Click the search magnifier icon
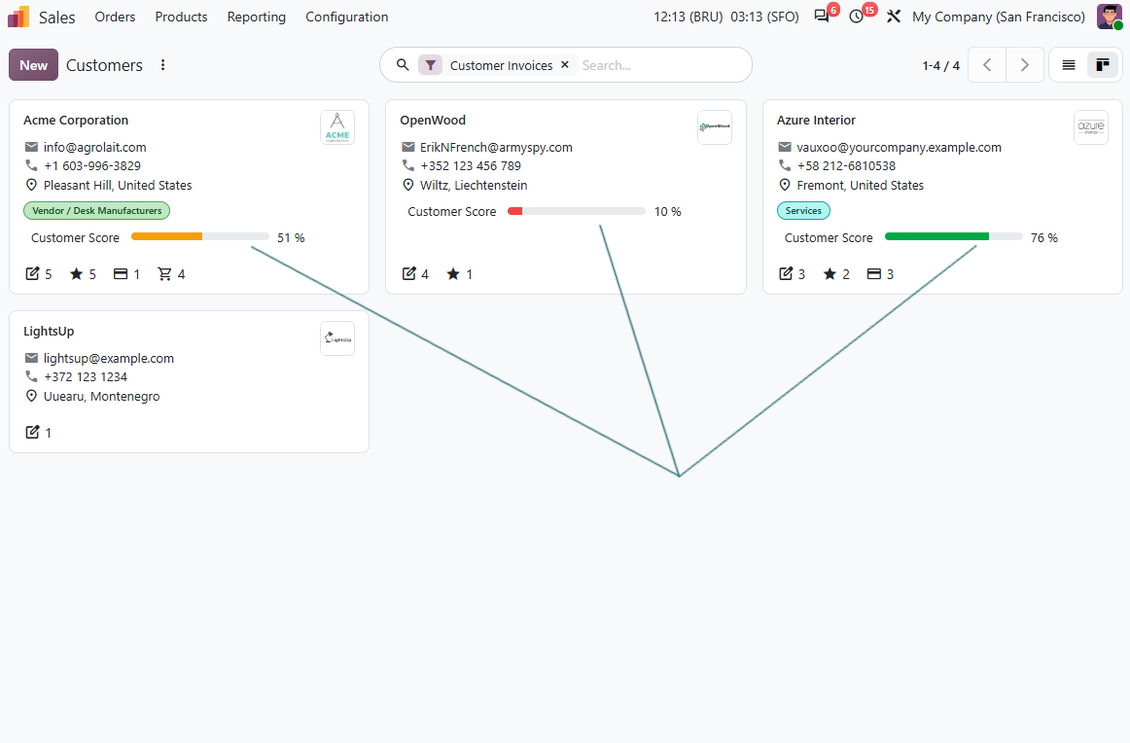The width and height of the screenshot is (1130, 743). point(403,65)
